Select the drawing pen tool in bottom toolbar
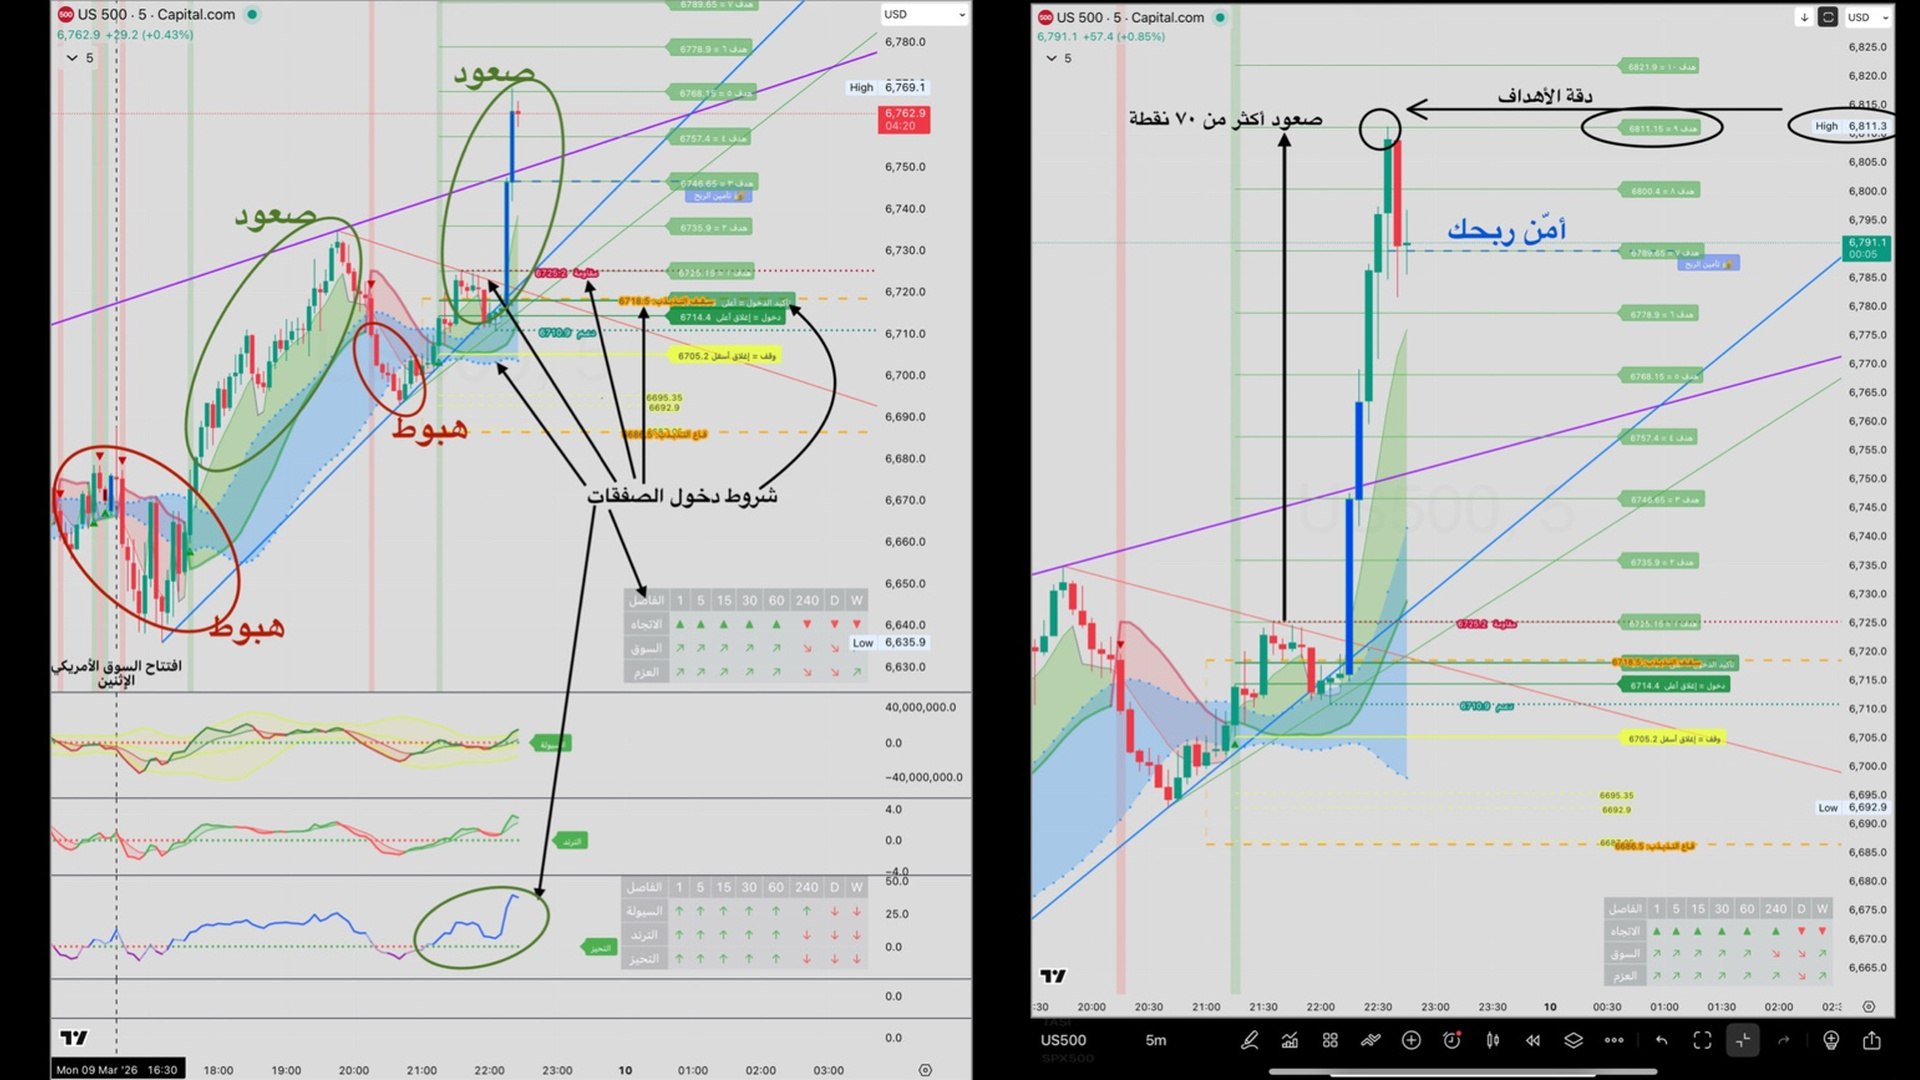 1249,1041
